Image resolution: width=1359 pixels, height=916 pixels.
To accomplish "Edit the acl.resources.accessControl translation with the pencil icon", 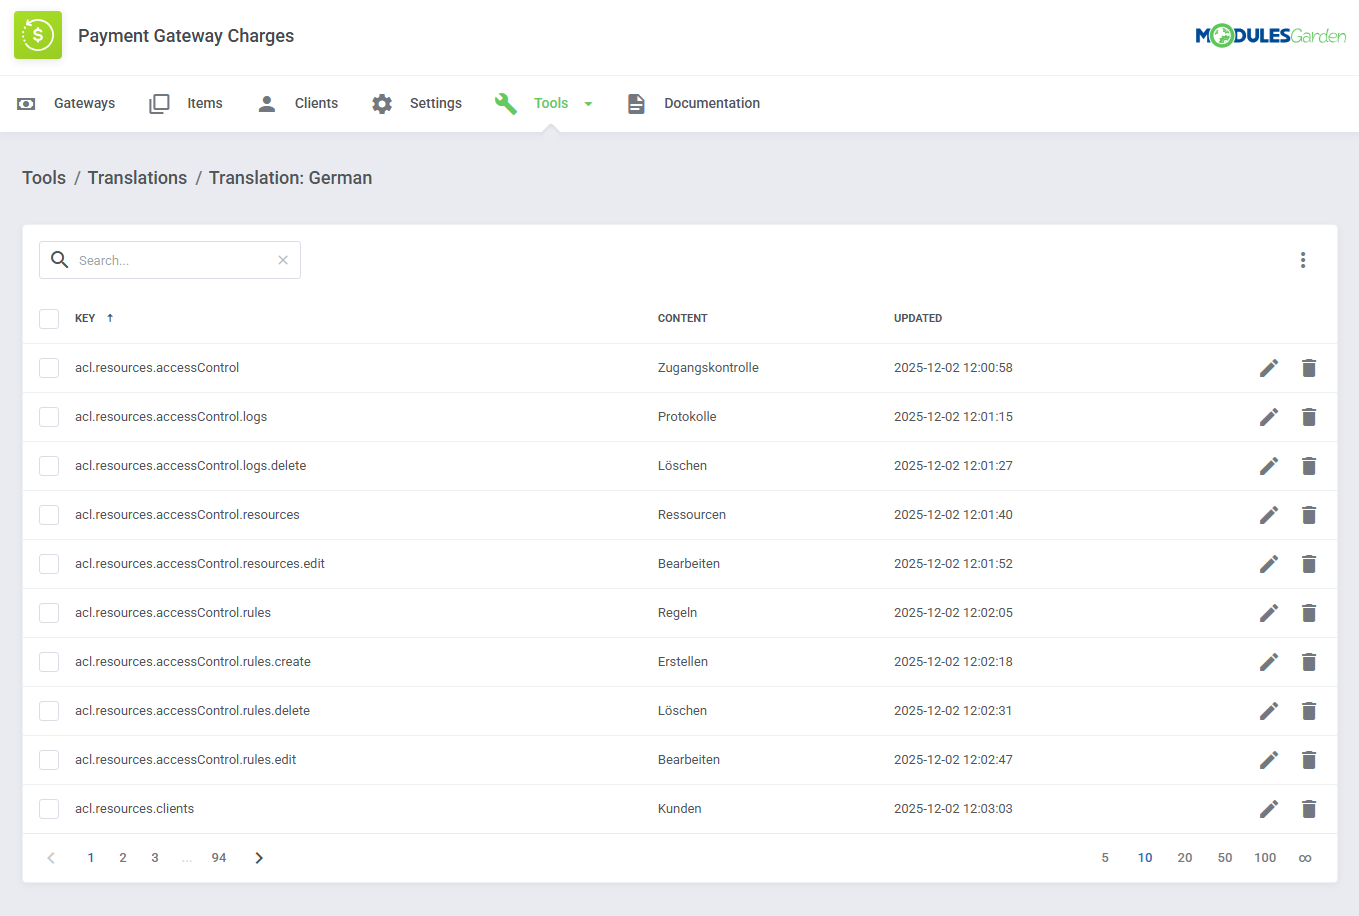I will coord(1268,368).
